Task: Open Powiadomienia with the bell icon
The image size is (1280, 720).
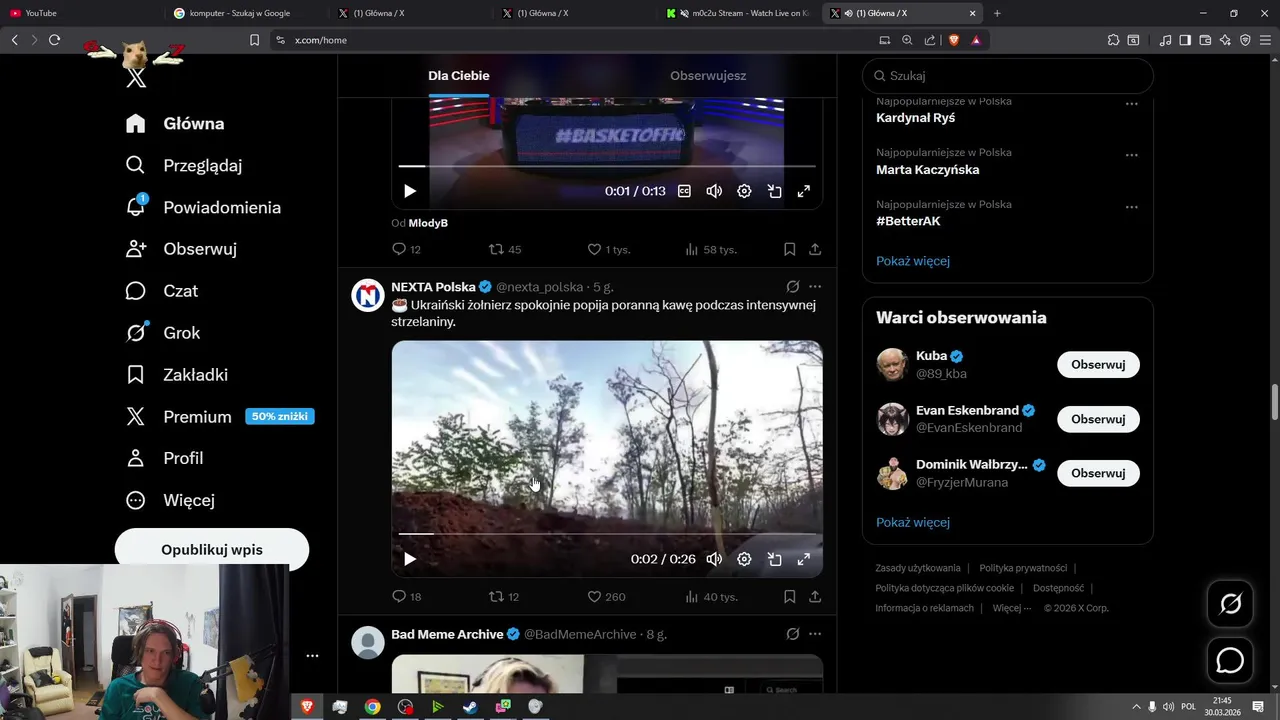Action: coord(203,208)
